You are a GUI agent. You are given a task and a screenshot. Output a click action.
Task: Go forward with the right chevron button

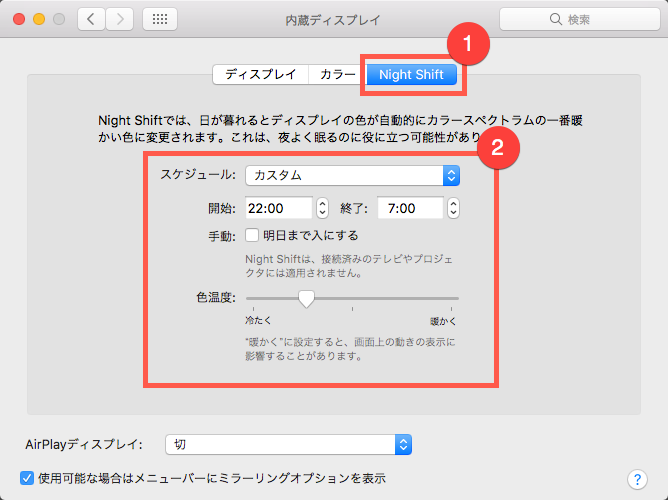pos(120,19)
